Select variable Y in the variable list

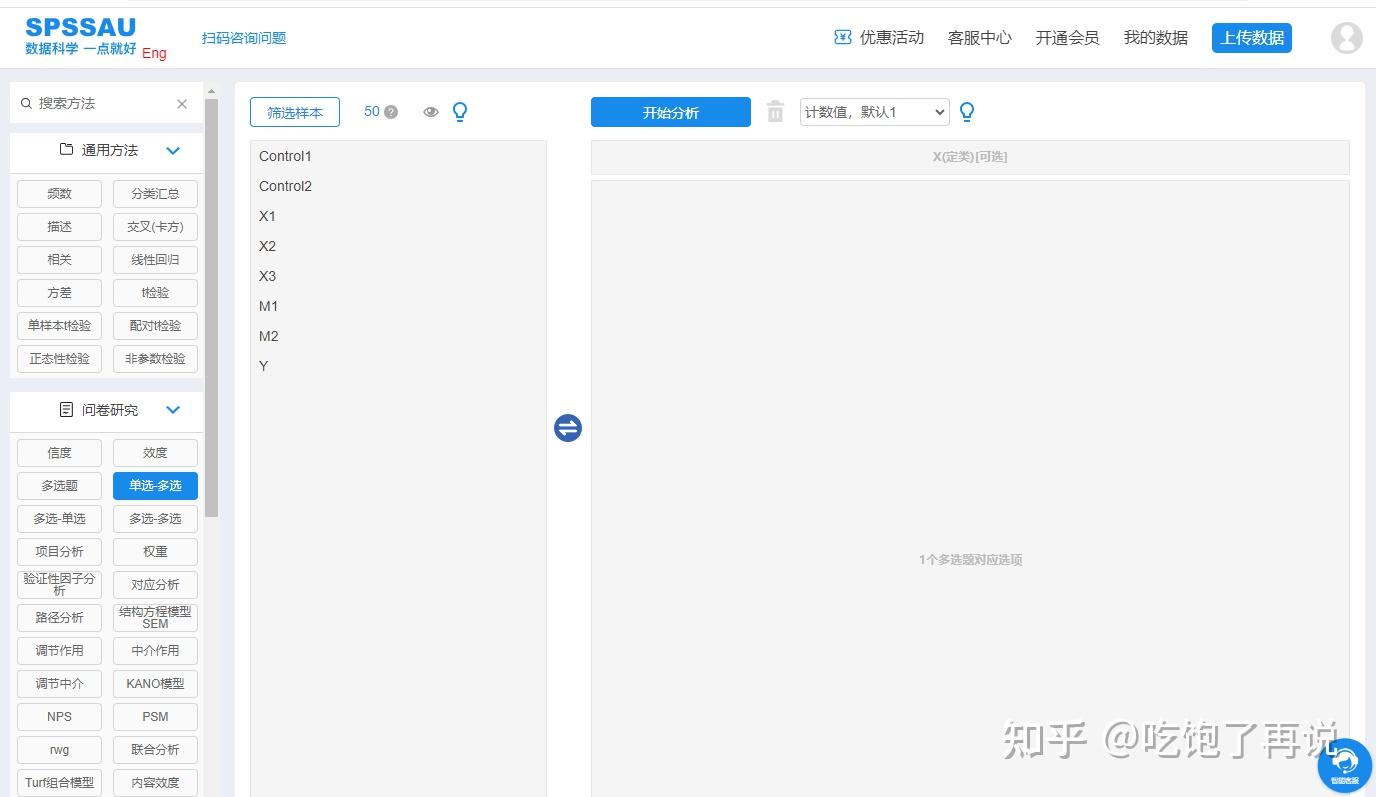pyautogui.click(x=263, y=366)
